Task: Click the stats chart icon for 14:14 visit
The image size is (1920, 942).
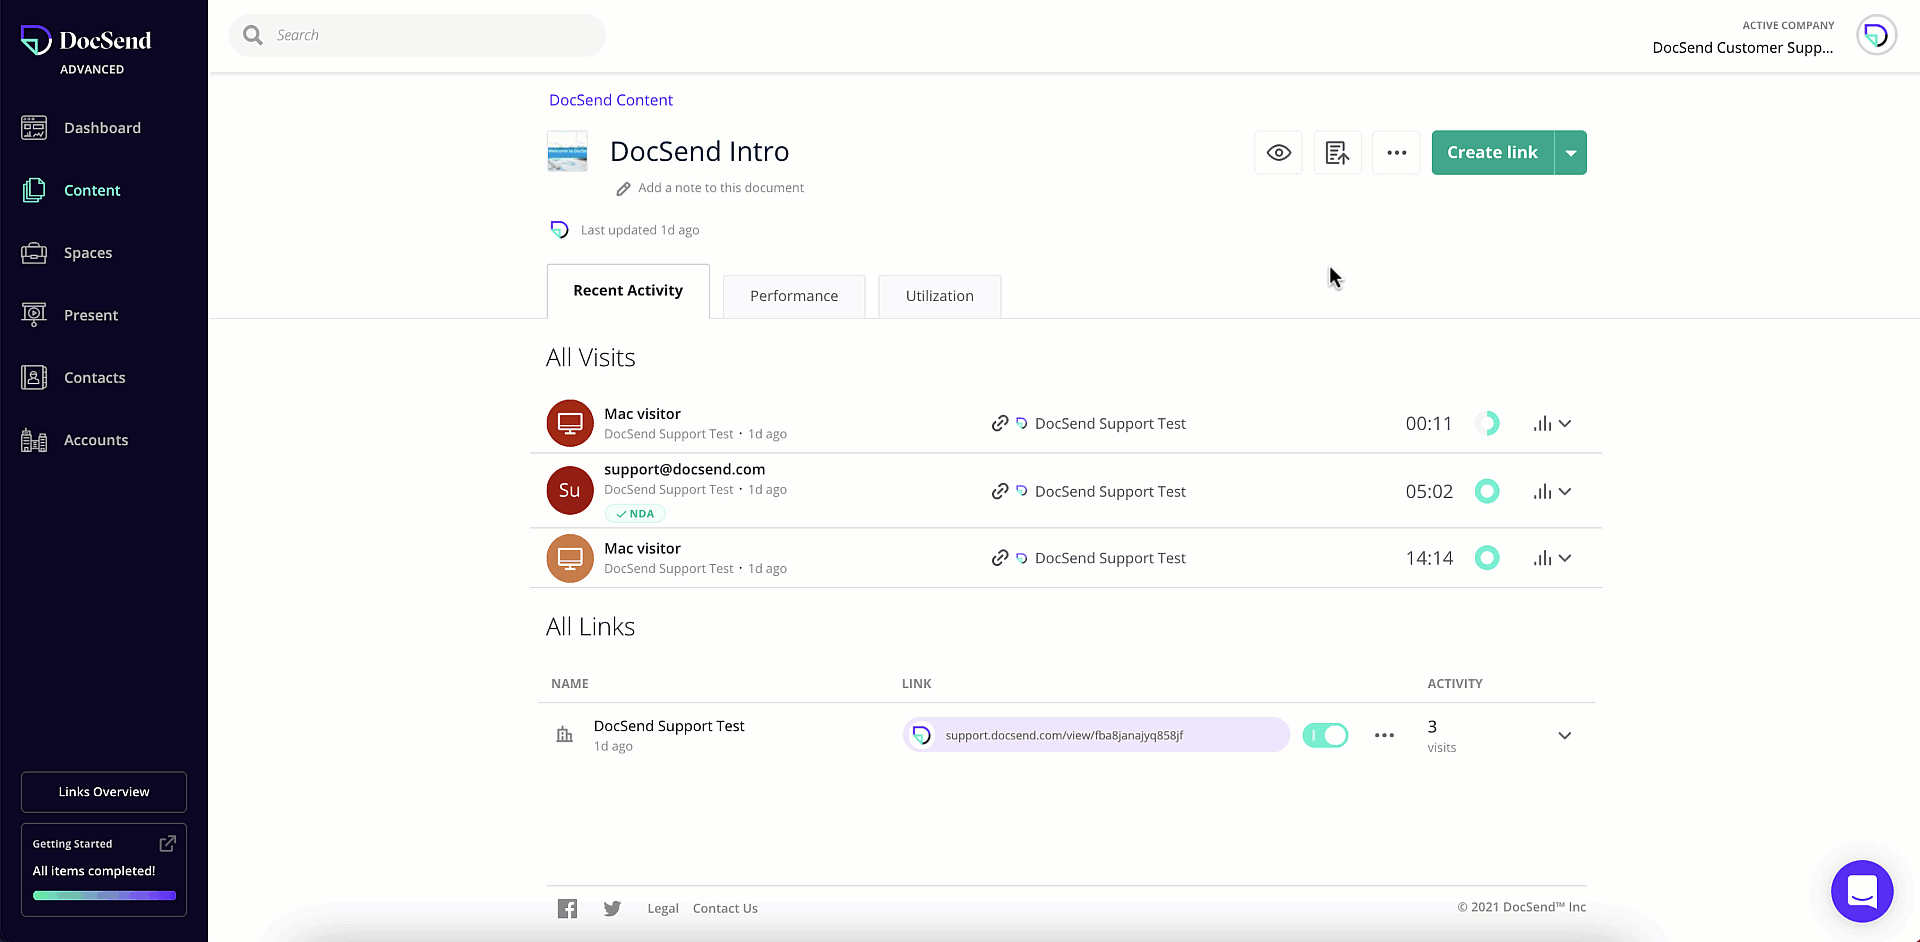Action: 1542,559
